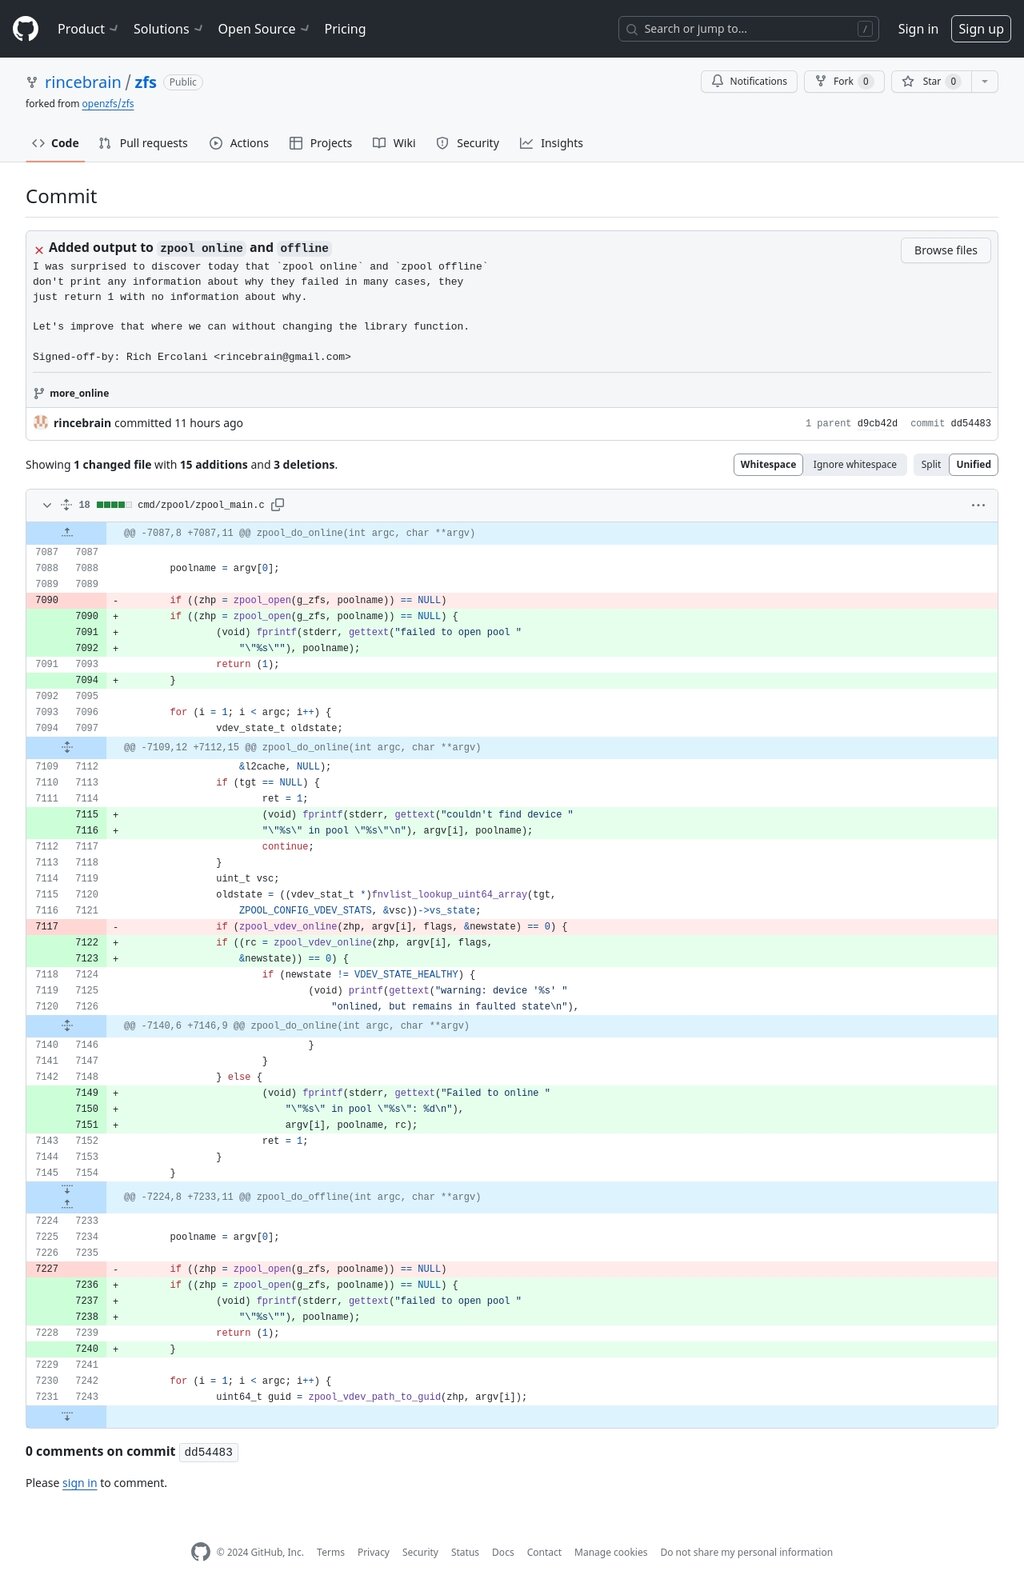Open the openzfs/zfs upstream link

click(108, 104)
